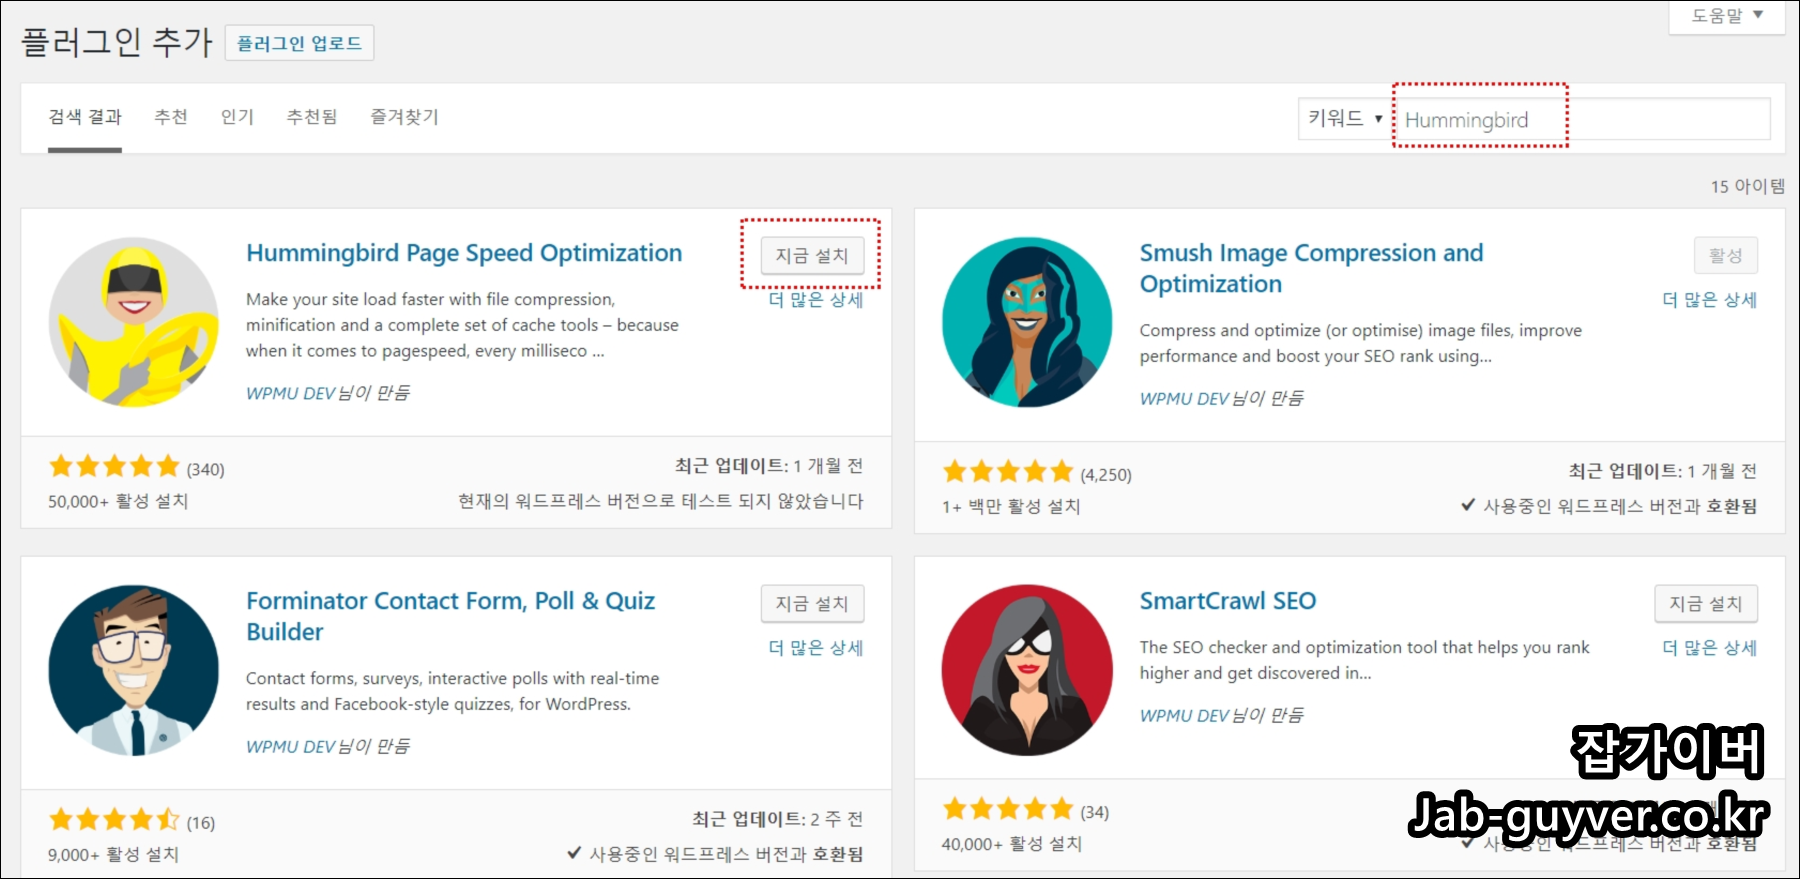The image size is (1800, 879).
Task: Click the (340) rating count
Action: (x=205, y=470)
